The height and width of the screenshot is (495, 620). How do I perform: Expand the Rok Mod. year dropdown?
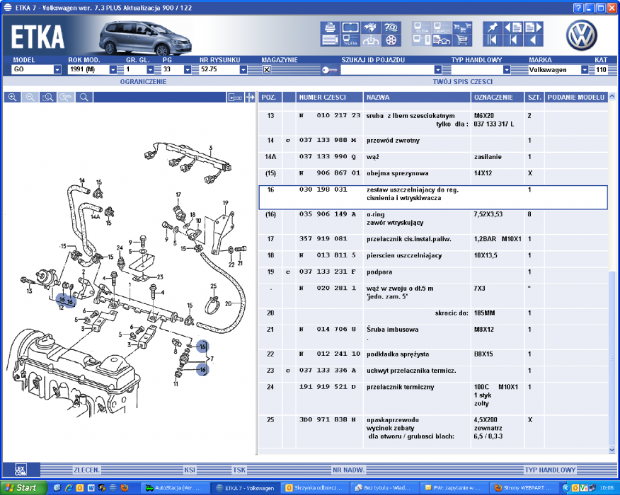click(115, 70)
